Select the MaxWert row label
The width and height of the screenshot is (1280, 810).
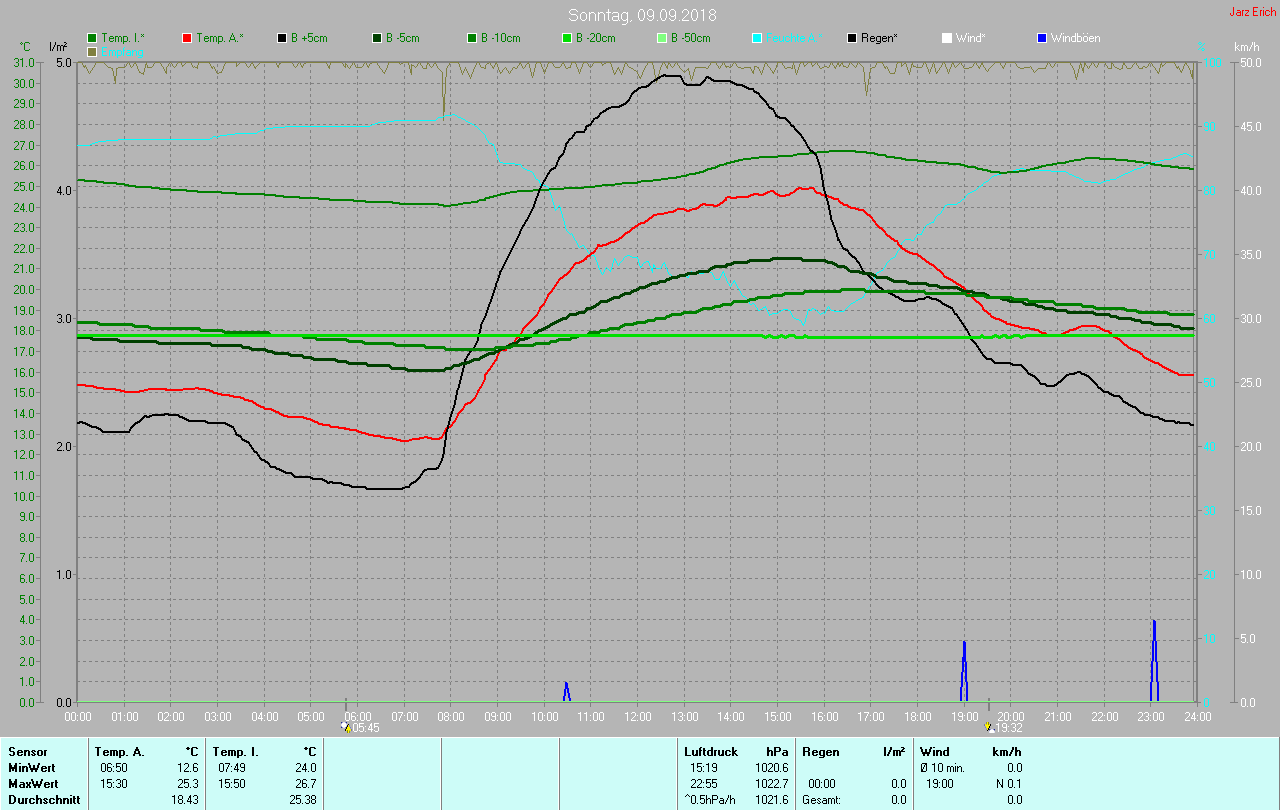pyautogui.click(x=33, y=783)
